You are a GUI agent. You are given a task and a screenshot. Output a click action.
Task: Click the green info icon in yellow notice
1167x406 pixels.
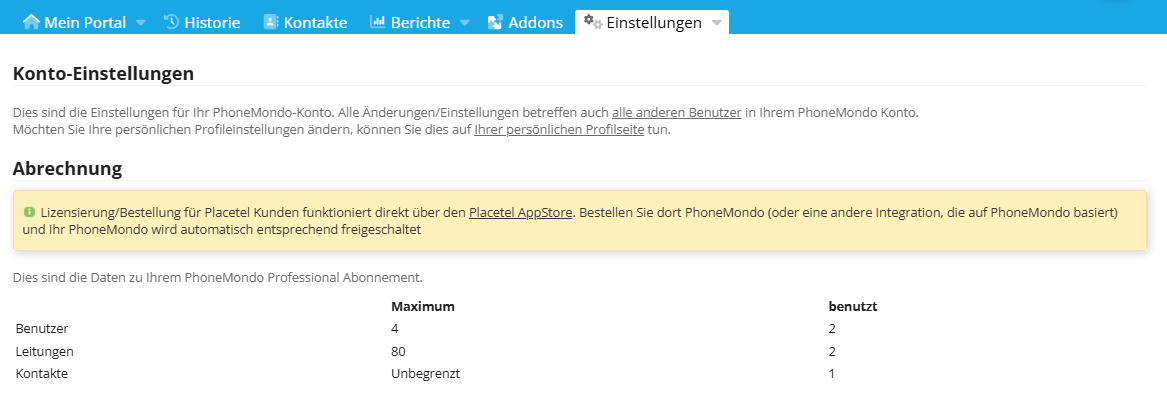point(29,212)
